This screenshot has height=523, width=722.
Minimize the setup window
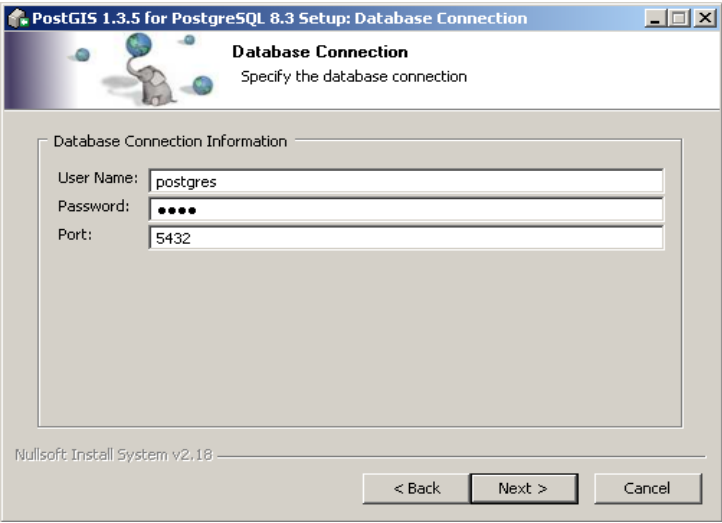pyautogui.click(x=655, y=18)
